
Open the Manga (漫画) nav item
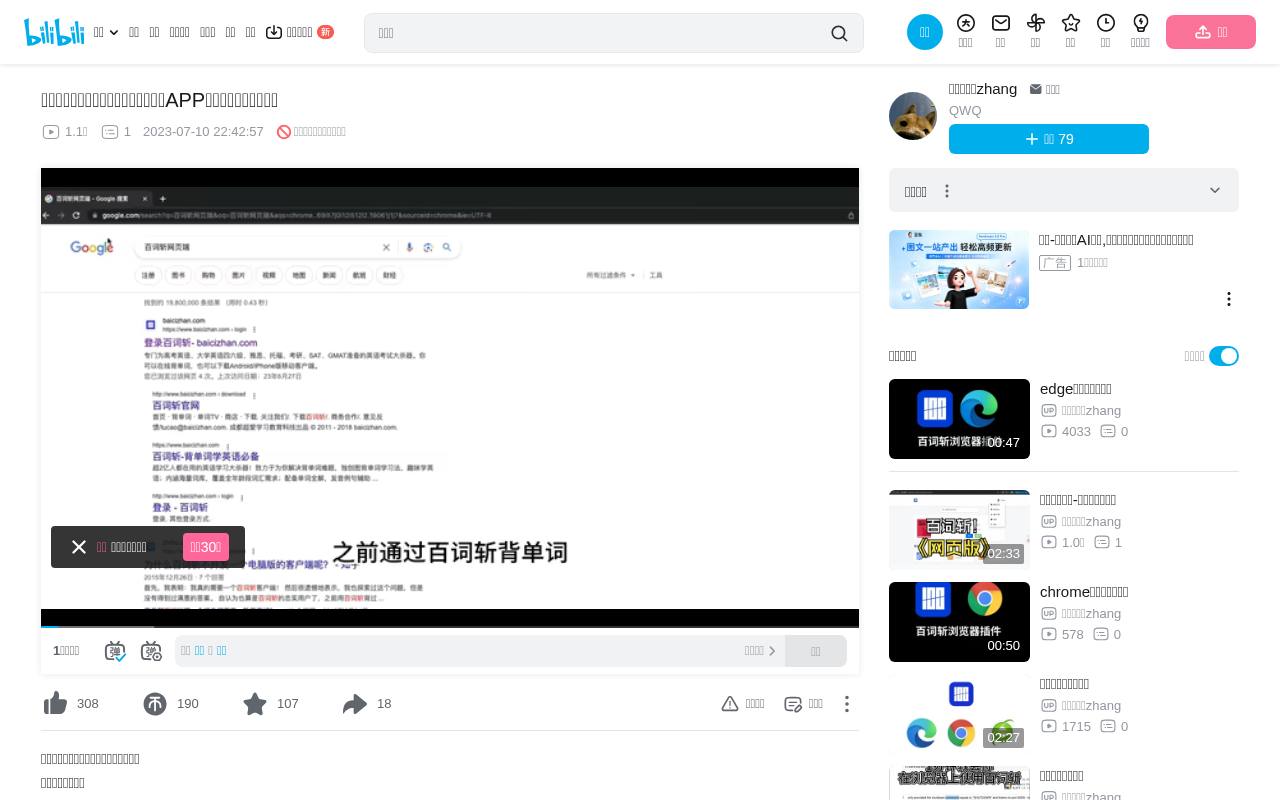(x=230, y=32)
